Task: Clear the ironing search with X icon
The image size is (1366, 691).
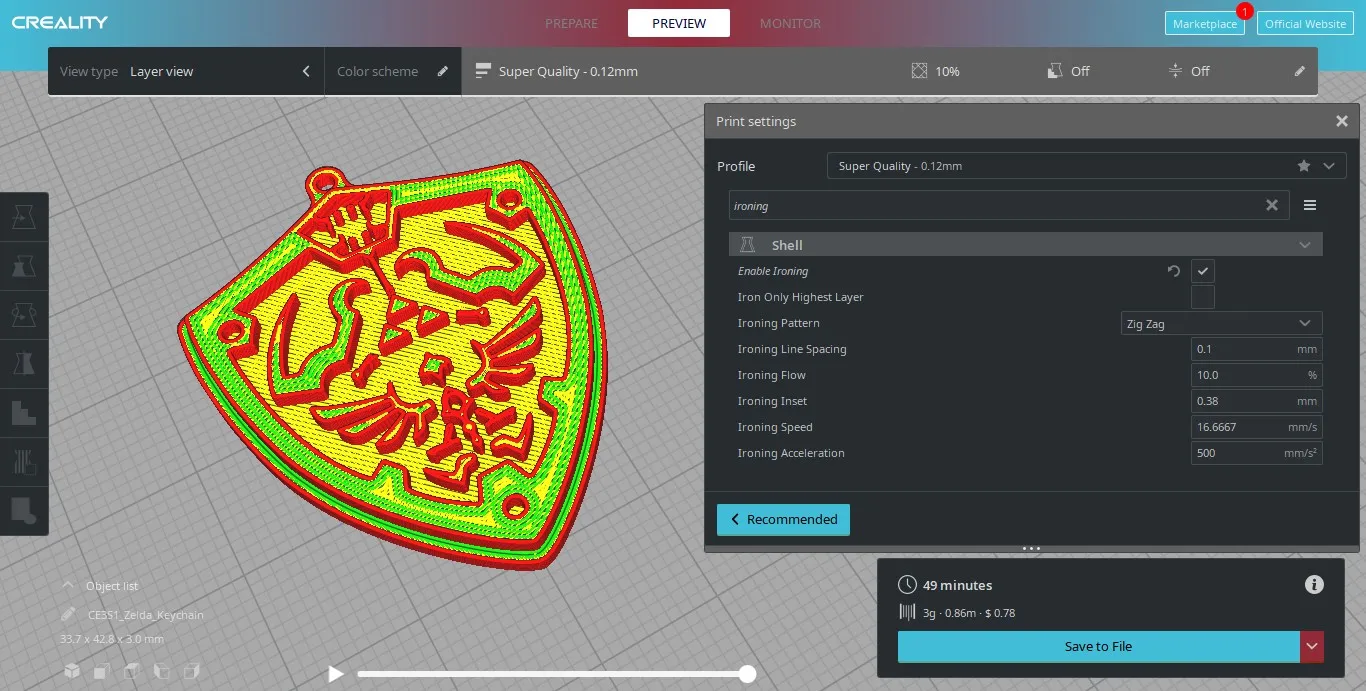Action: (1272, 205)
